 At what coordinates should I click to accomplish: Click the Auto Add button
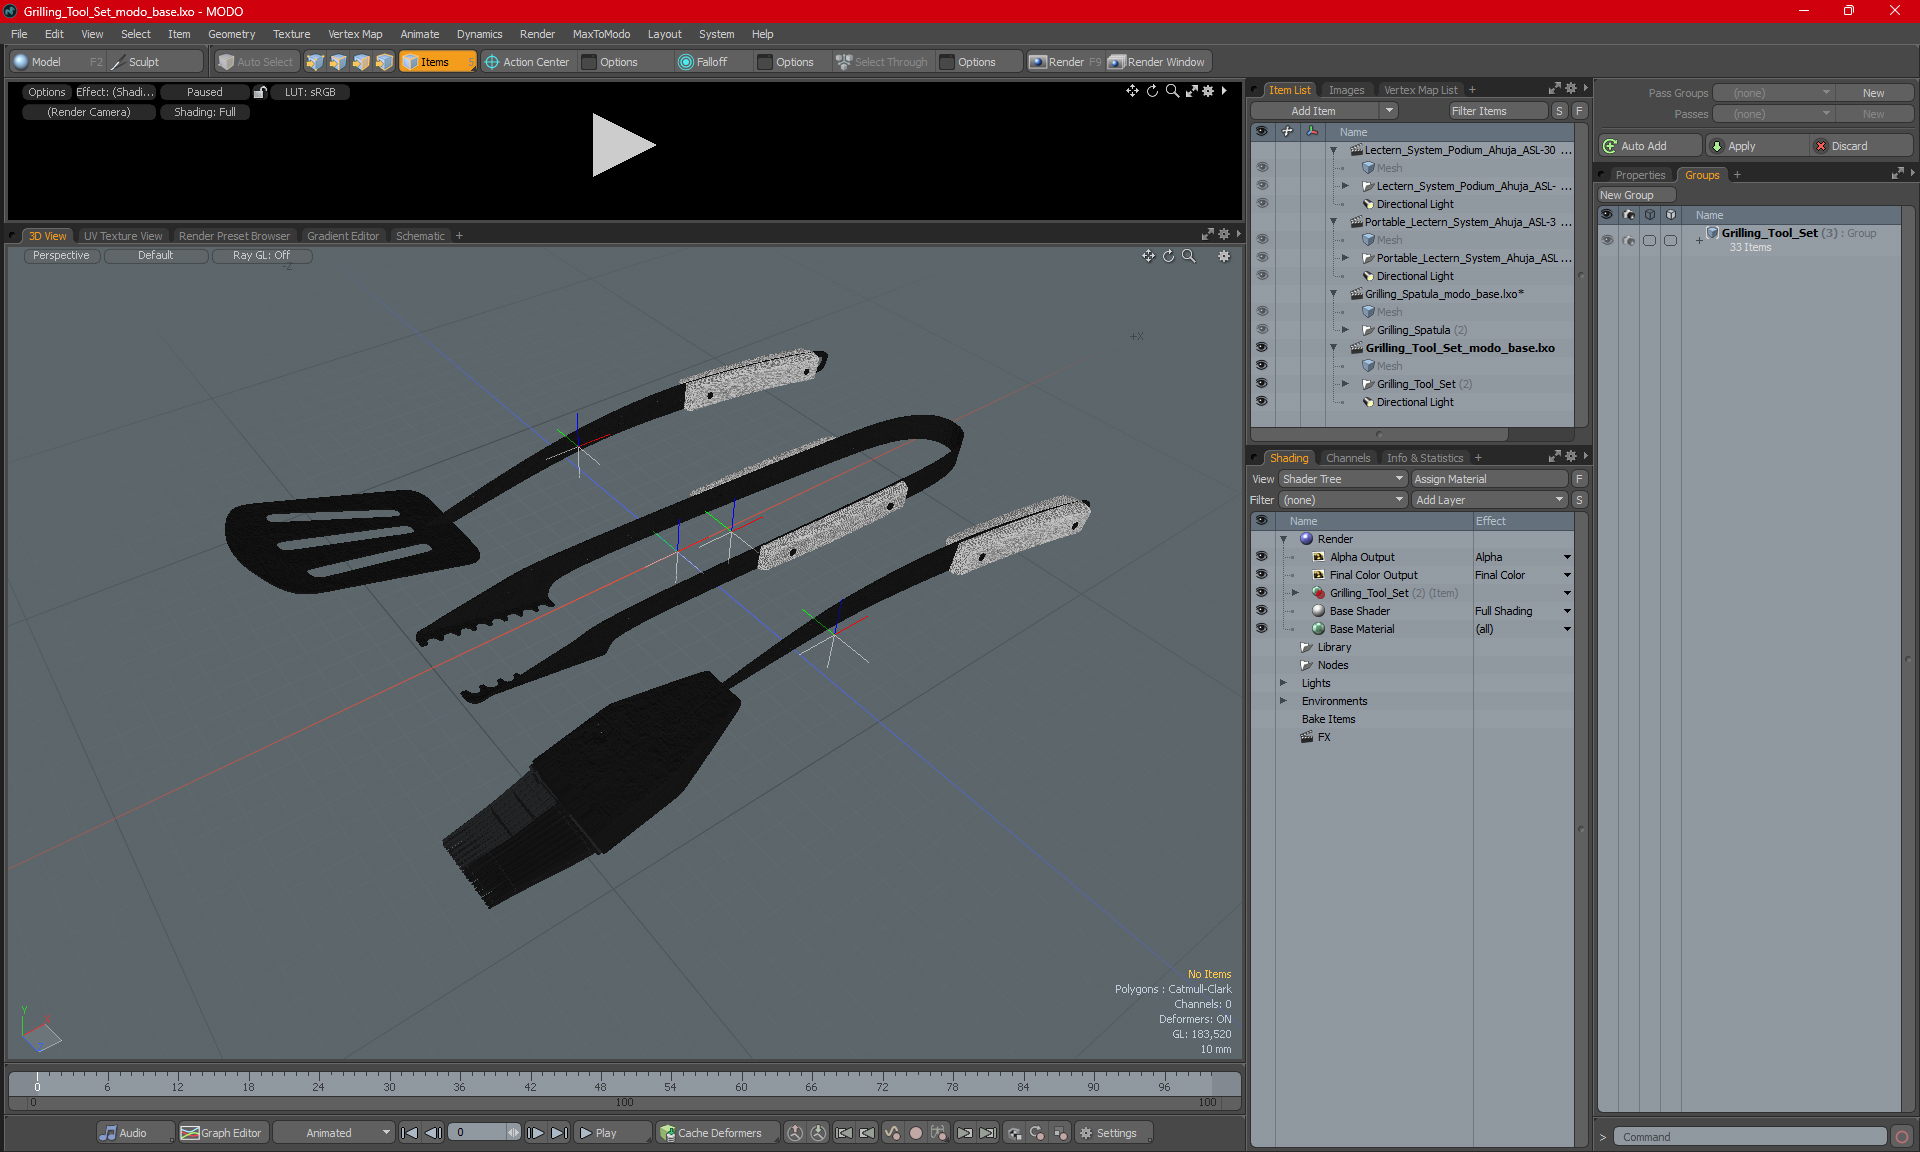click(x=1649, y=146)
